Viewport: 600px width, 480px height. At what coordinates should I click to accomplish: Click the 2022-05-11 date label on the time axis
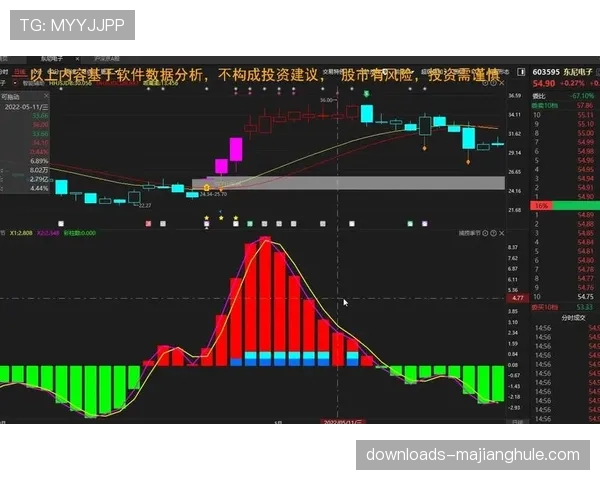pos(341,422)
